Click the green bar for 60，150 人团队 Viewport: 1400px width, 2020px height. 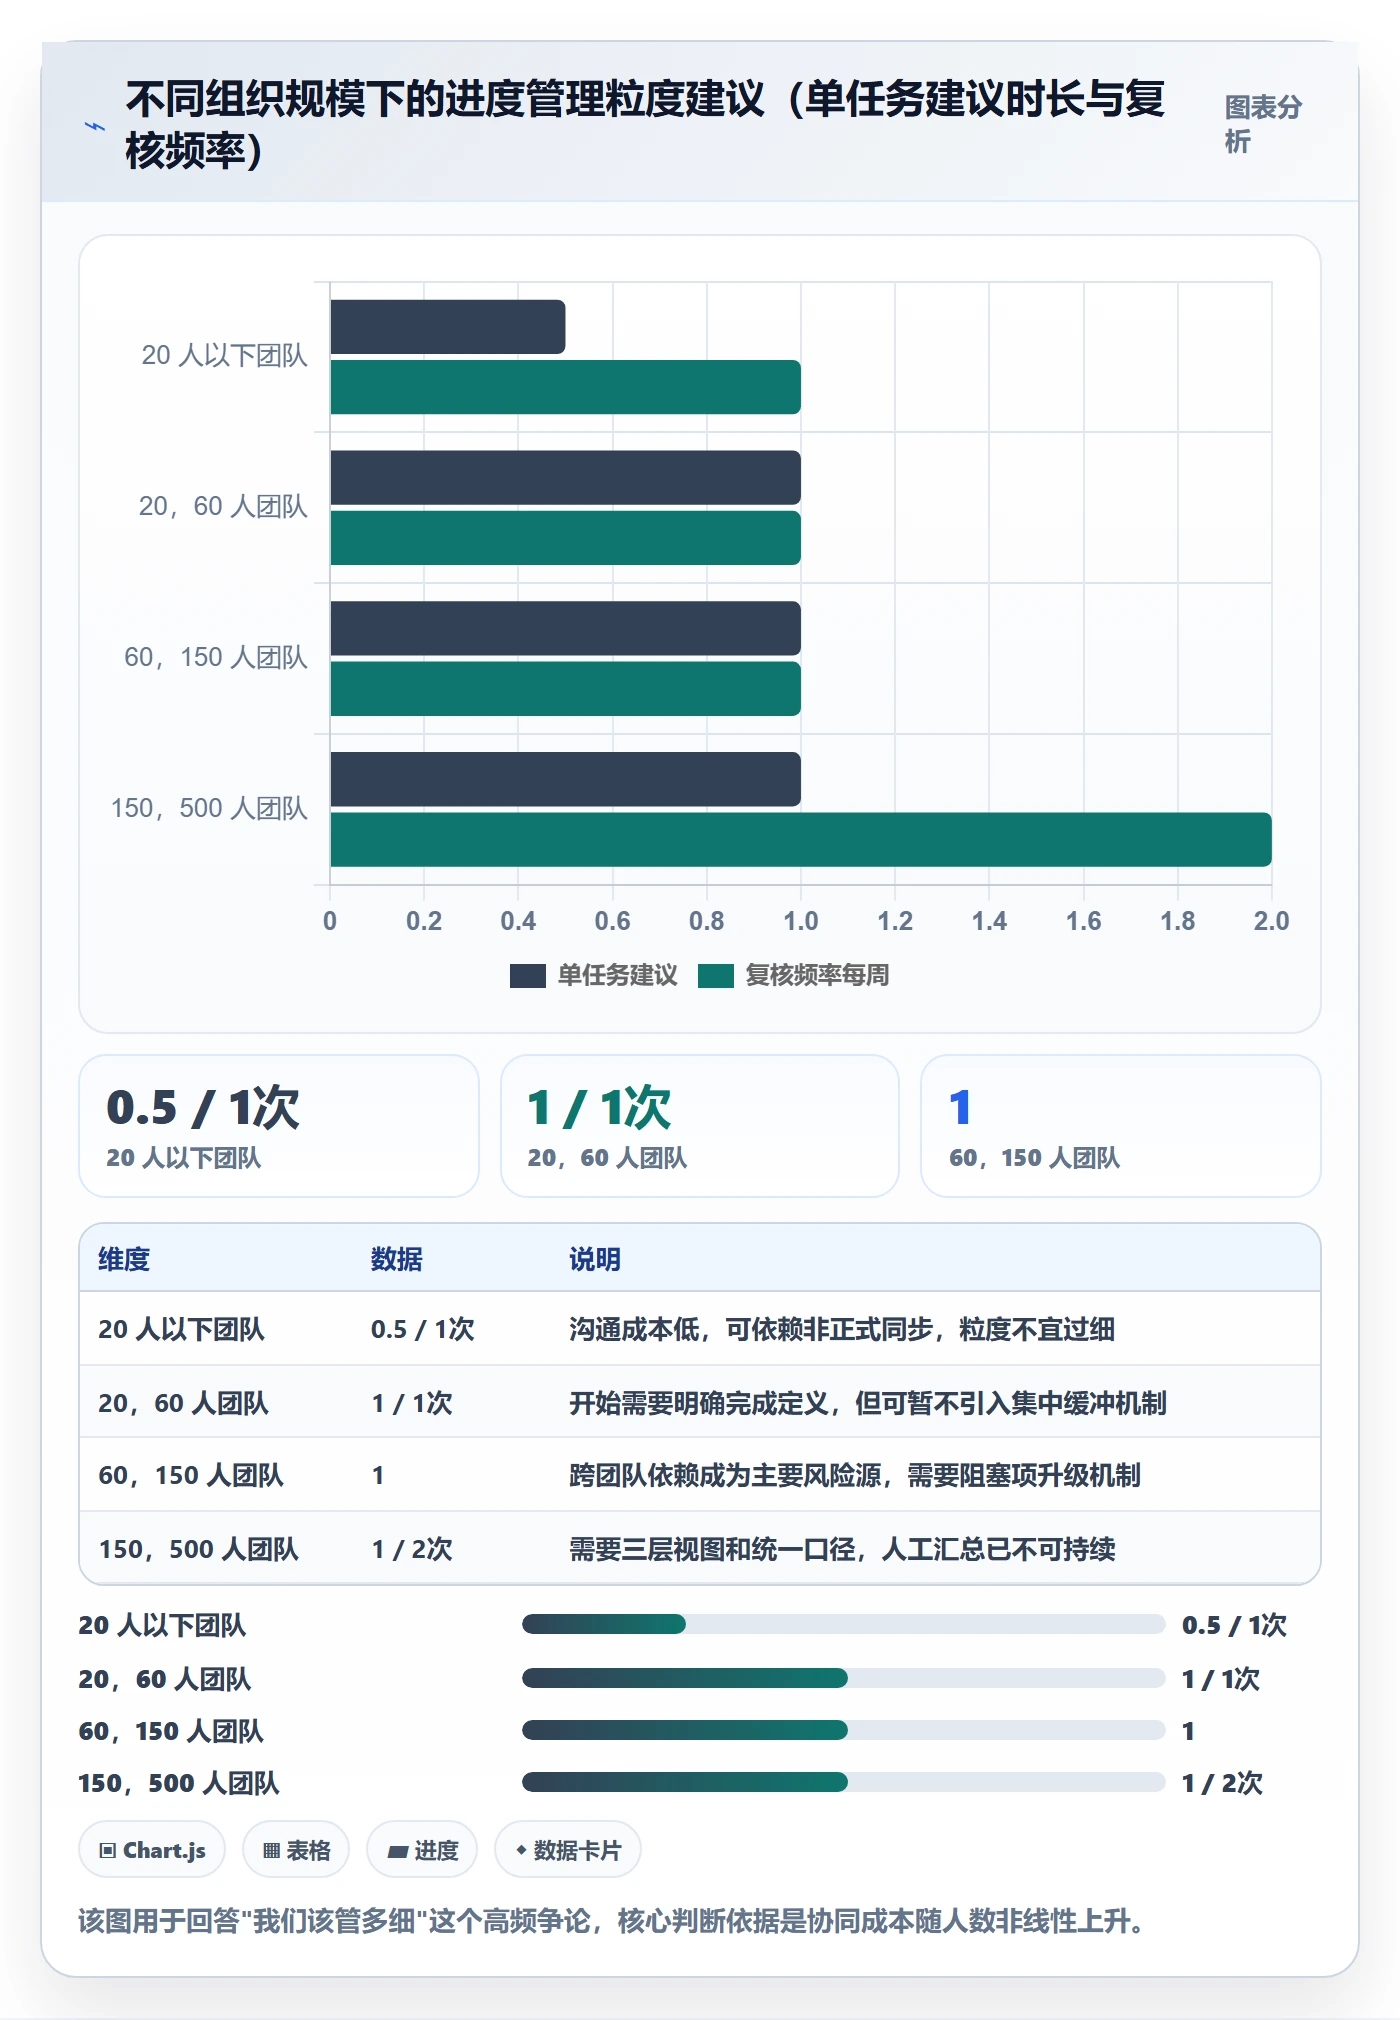click(566, 689)
